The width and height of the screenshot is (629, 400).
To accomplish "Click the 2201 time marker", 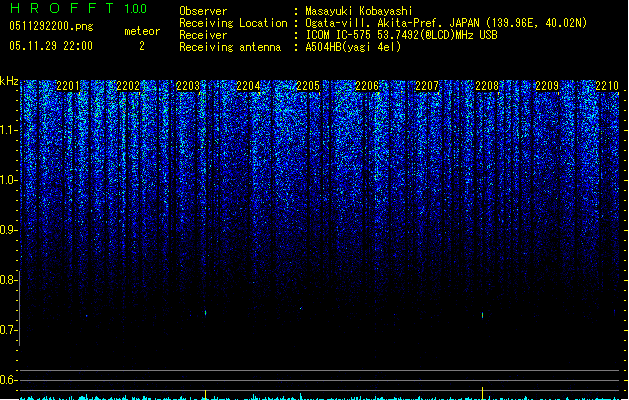I will pyautogui.click(x=68, y=86).
